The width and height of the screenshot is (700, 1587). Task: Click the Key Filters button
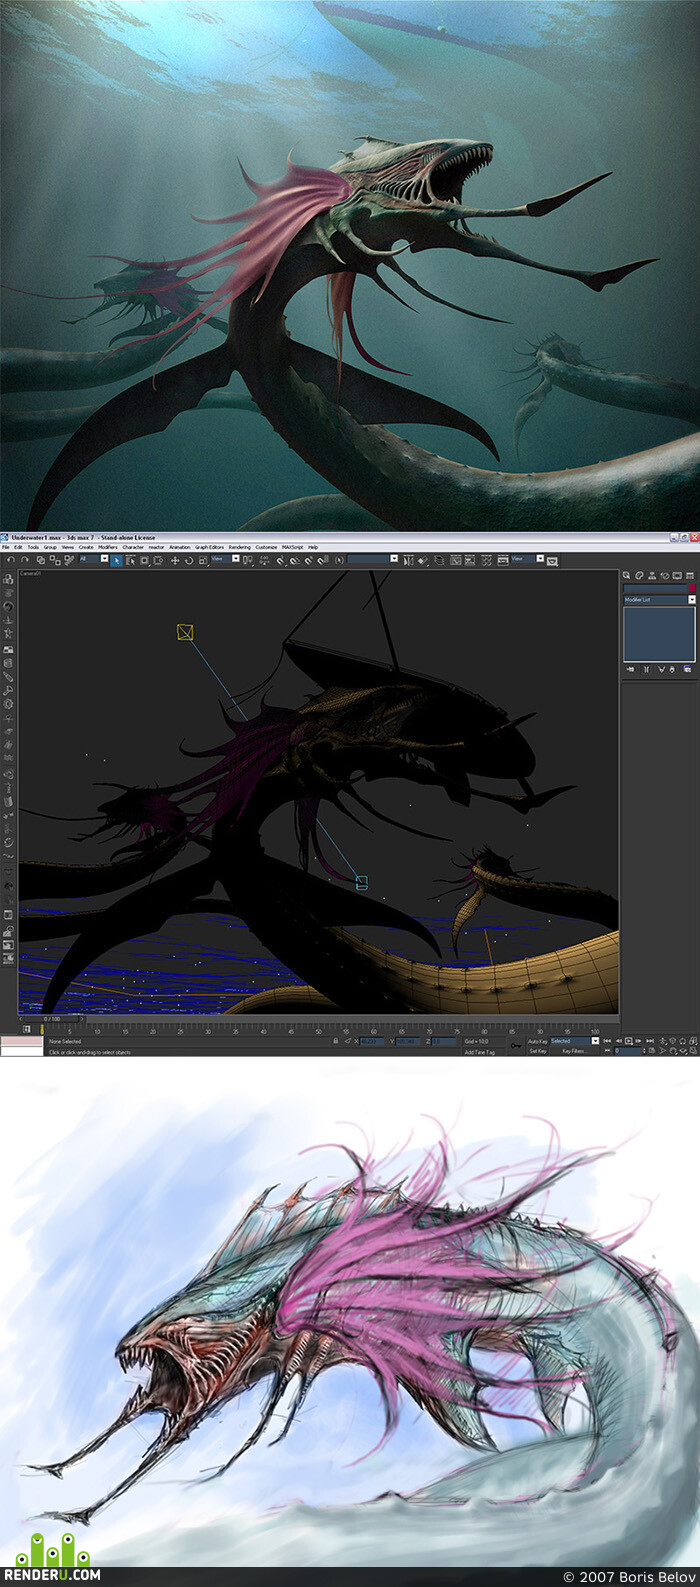tap(575, 1051)
